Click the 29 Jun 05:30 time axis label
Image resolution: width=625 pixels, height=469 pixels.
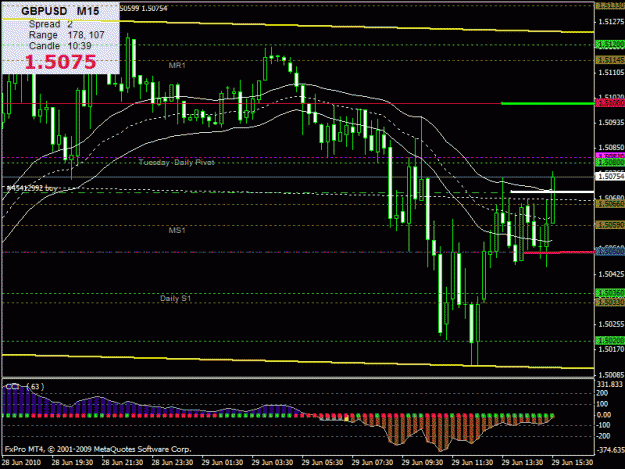322,463
